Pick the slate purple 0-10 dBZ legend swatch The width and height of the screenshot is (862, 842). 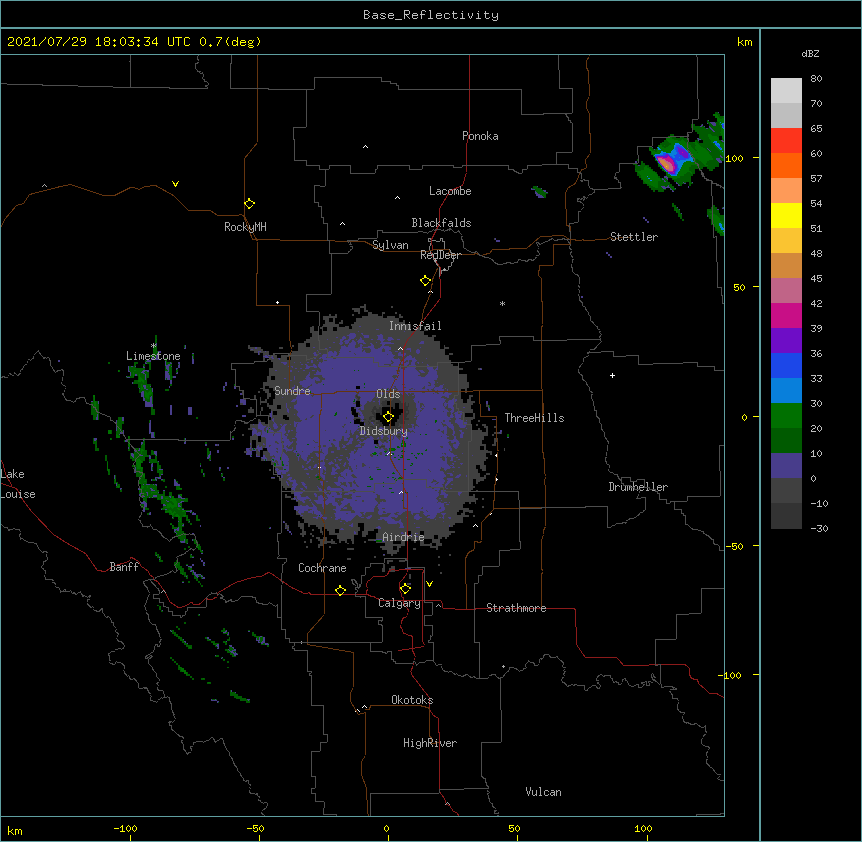coord(786,466)
